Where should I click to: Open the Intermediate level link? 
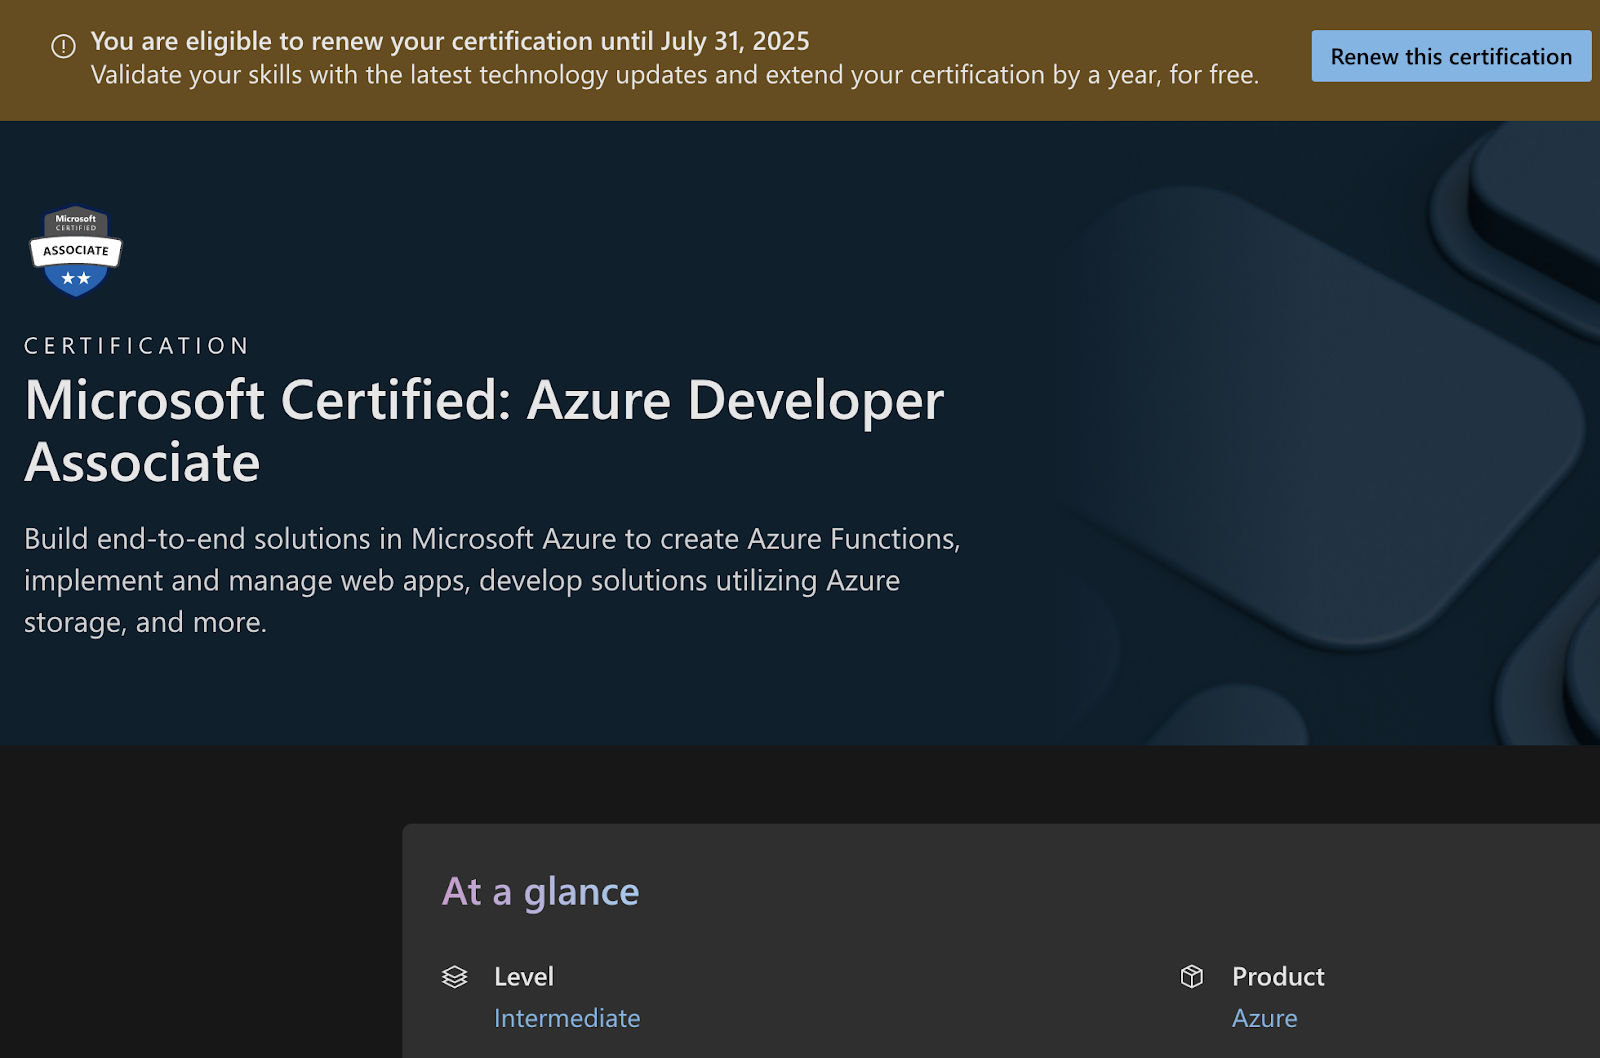pos(567,1018)
